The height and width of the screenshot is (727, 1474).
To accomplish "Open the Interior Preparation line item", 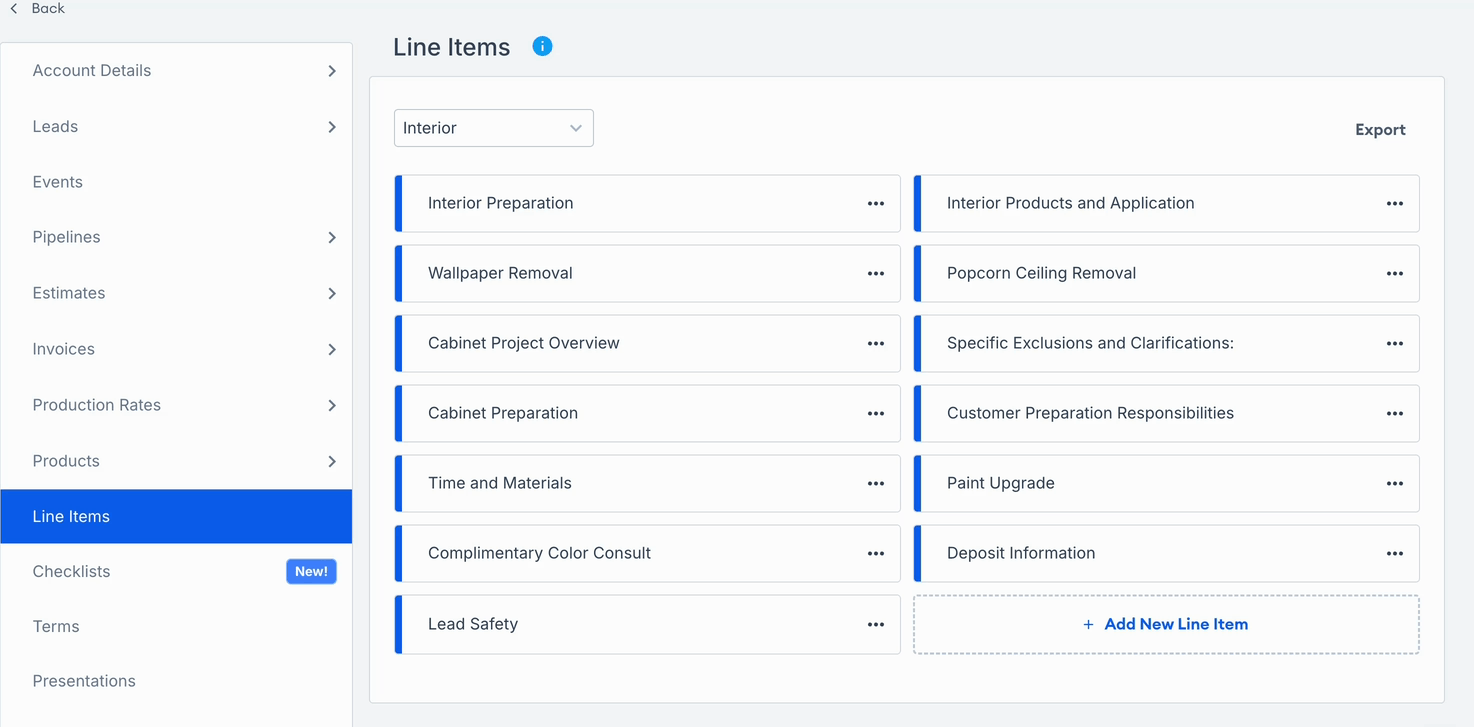I will click(x=648, y=203).
